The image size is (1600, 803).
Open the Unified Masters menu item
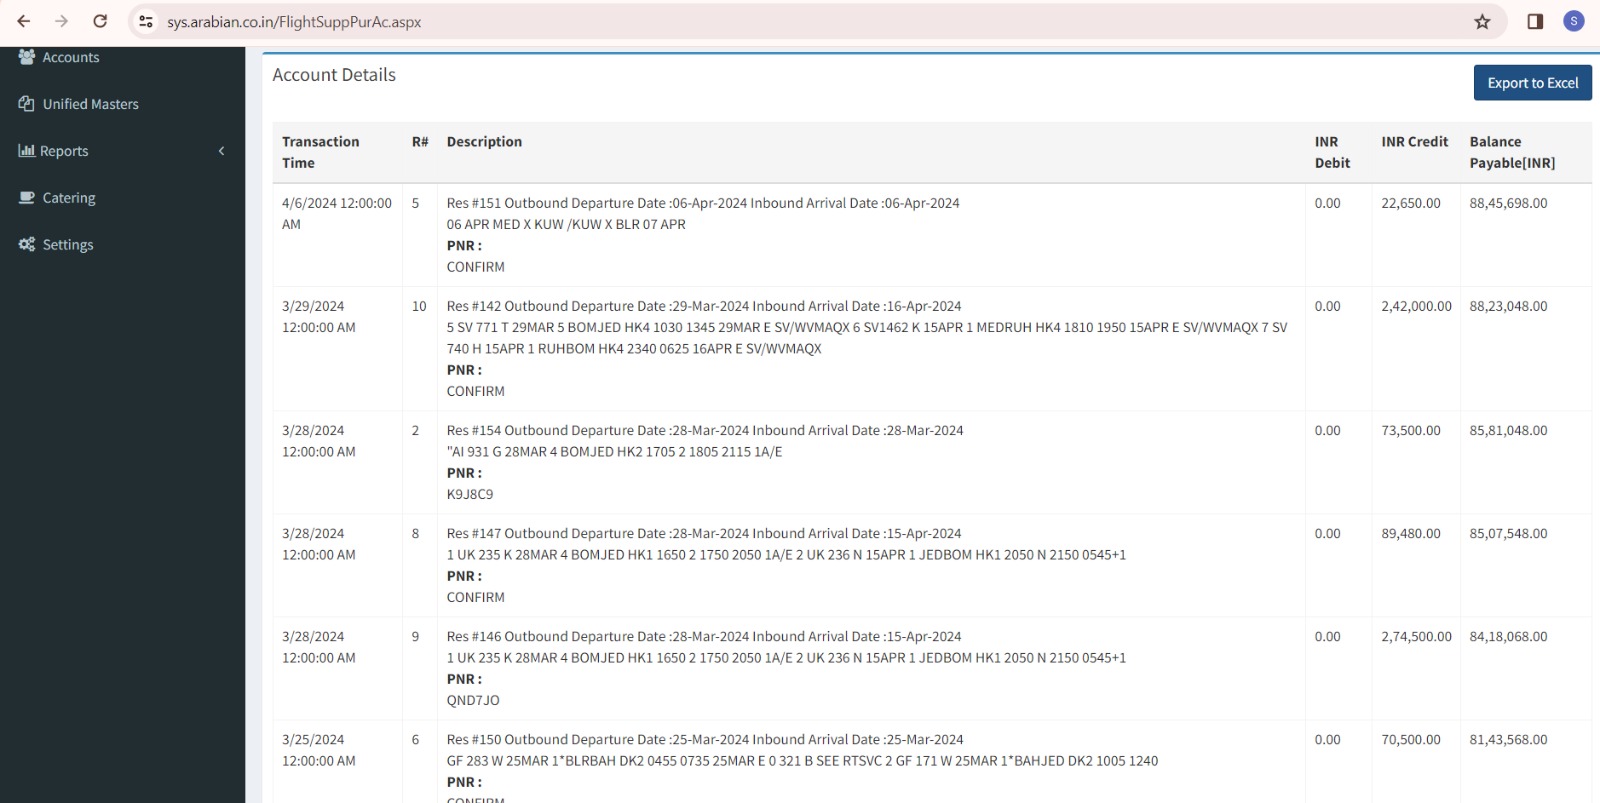(90, 104)
